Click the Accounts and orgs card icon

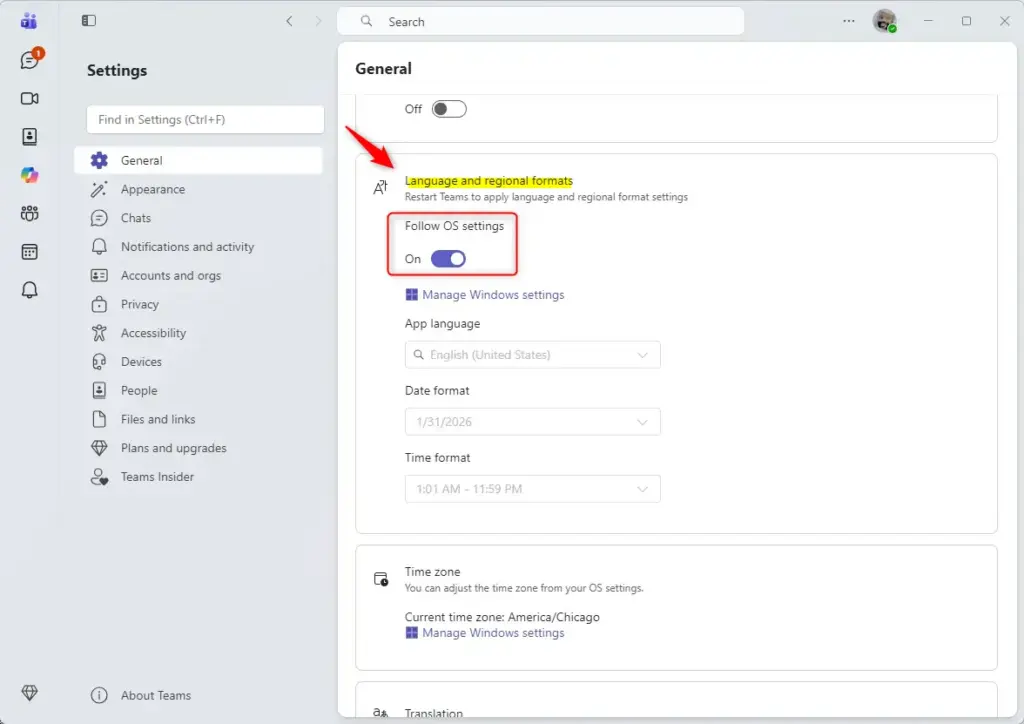pos(99,275)
